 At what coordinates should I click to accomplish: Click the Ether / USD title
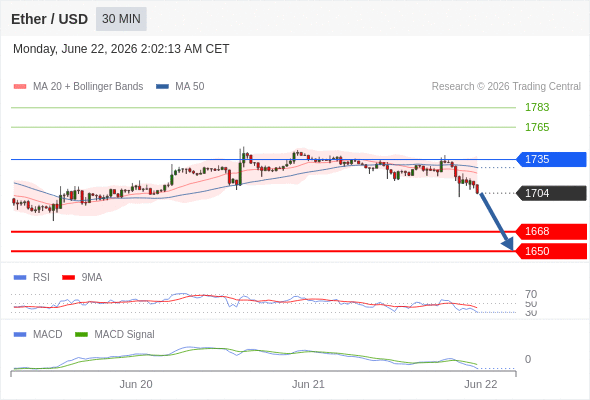click(x=49, y=19)
